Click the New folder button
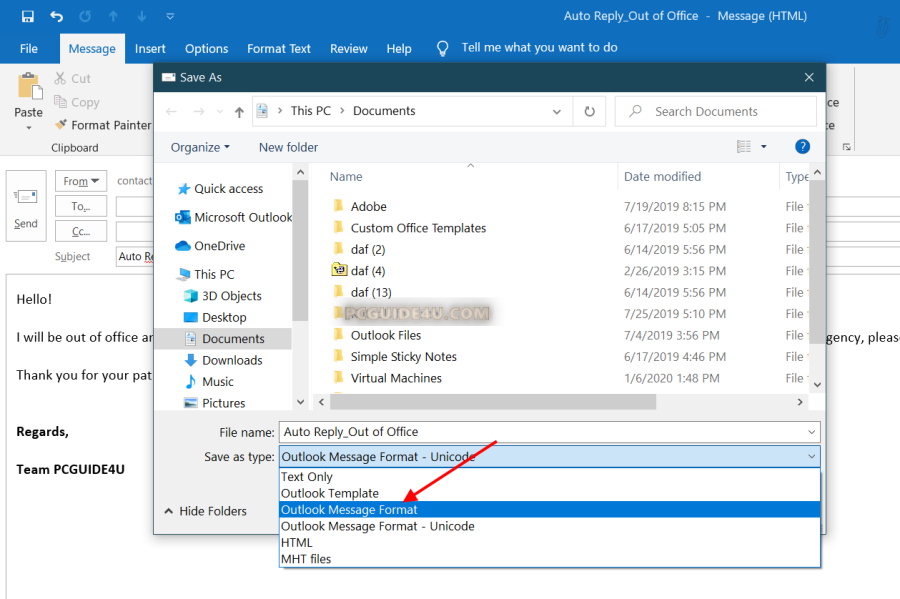This screenshot has width=900, height=599. click(288, 147)
